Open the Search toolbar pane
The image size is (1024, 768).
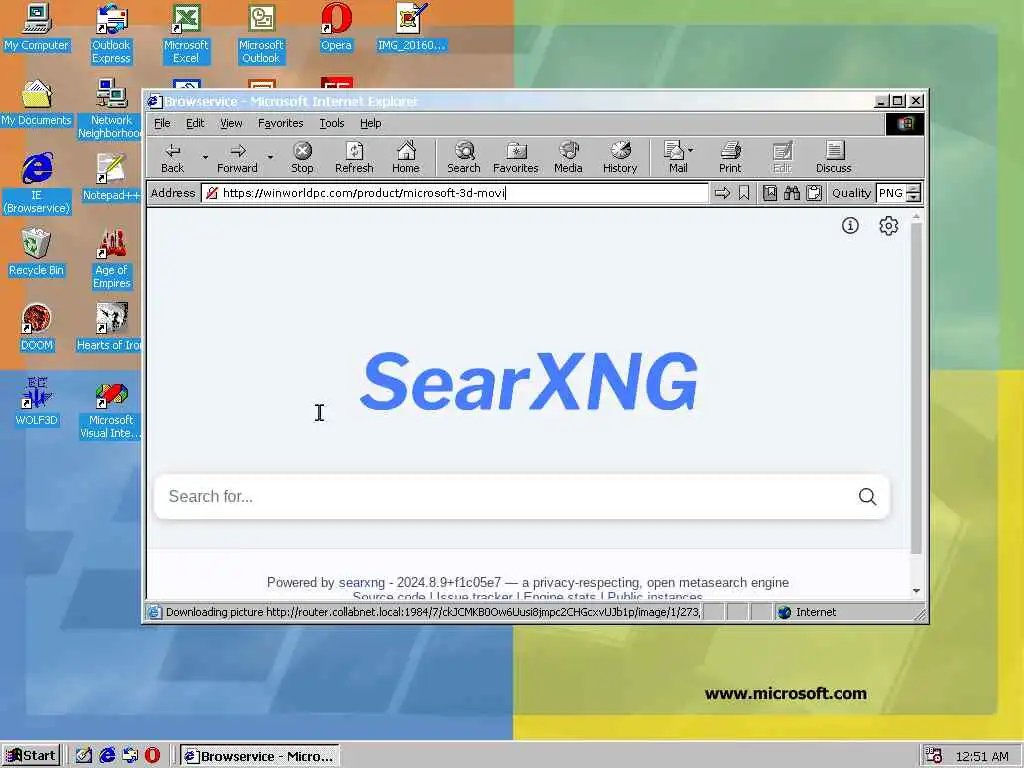point(464,157)
